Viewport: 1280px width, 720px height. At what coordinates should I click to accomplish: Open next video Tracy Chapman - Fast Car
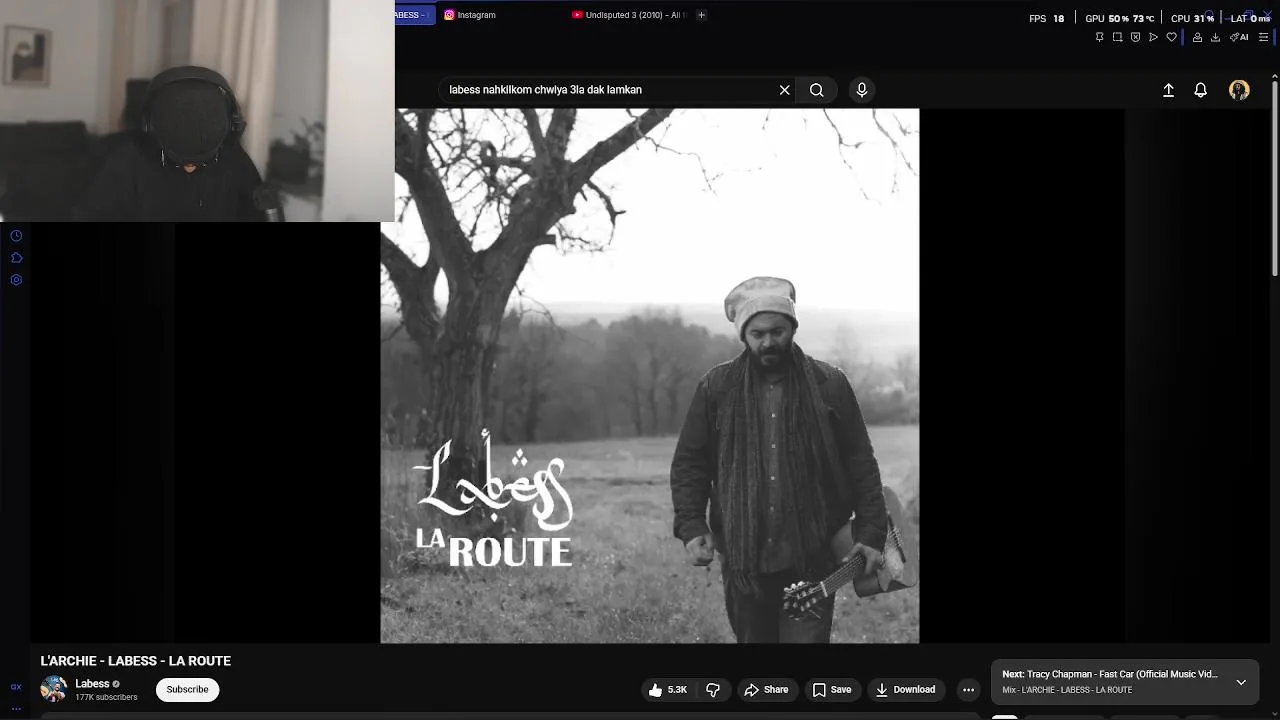[x=1110, y=674]
